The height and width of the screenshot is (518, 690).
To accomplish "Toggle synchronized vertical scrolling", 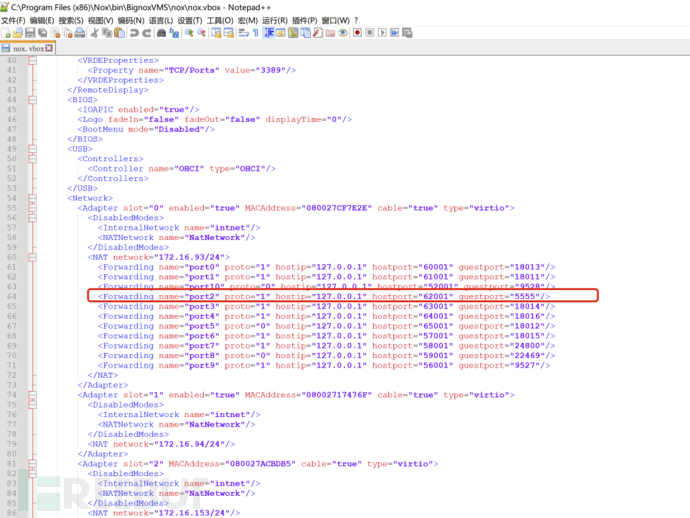I will (x=216, y=33).
